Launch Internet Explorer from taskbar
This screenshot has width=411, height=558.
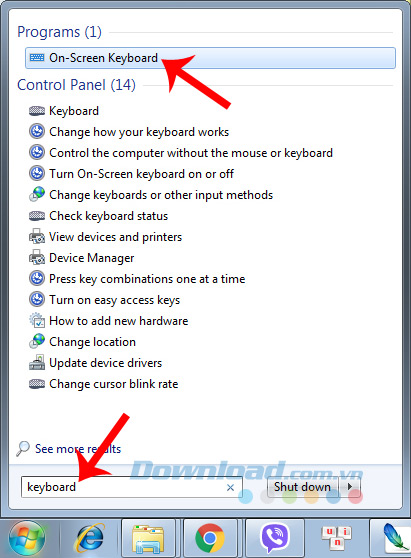click(x=89, y=538)
